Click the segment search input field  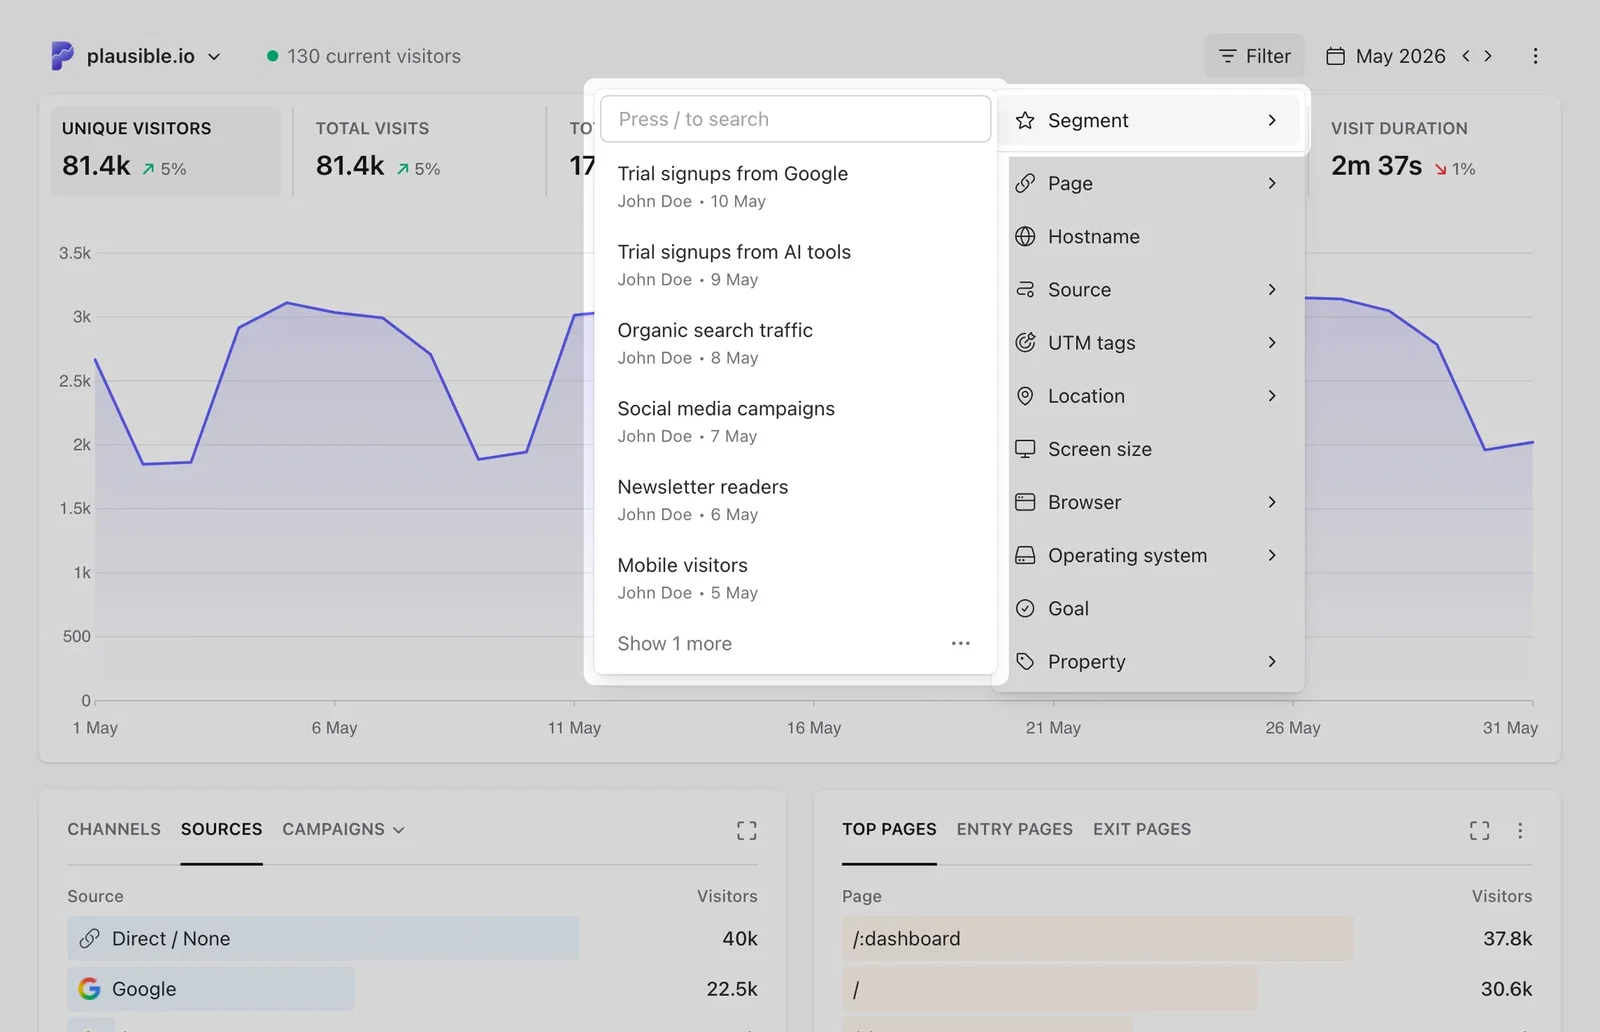pos(795,119)
